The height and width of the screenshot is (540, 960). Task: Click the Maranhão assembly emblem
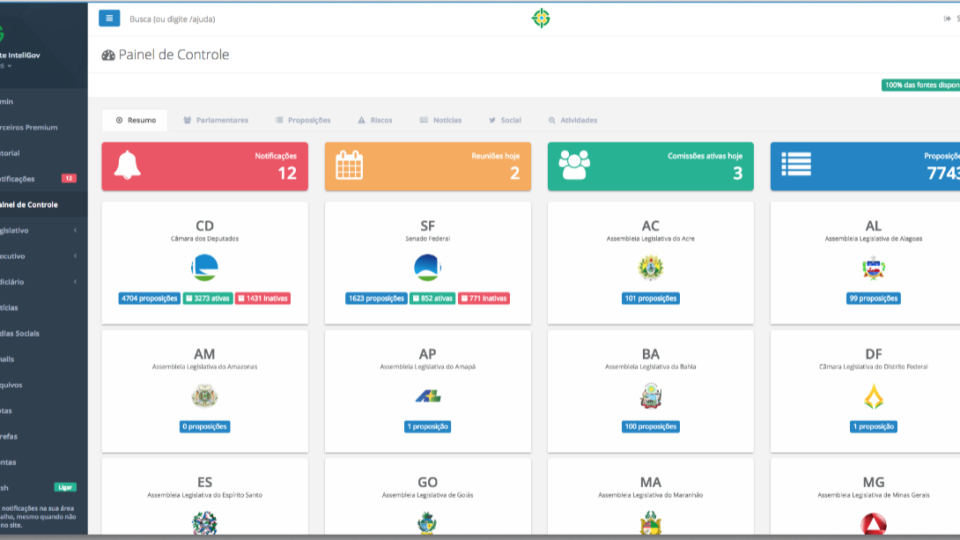coord(650,524)
